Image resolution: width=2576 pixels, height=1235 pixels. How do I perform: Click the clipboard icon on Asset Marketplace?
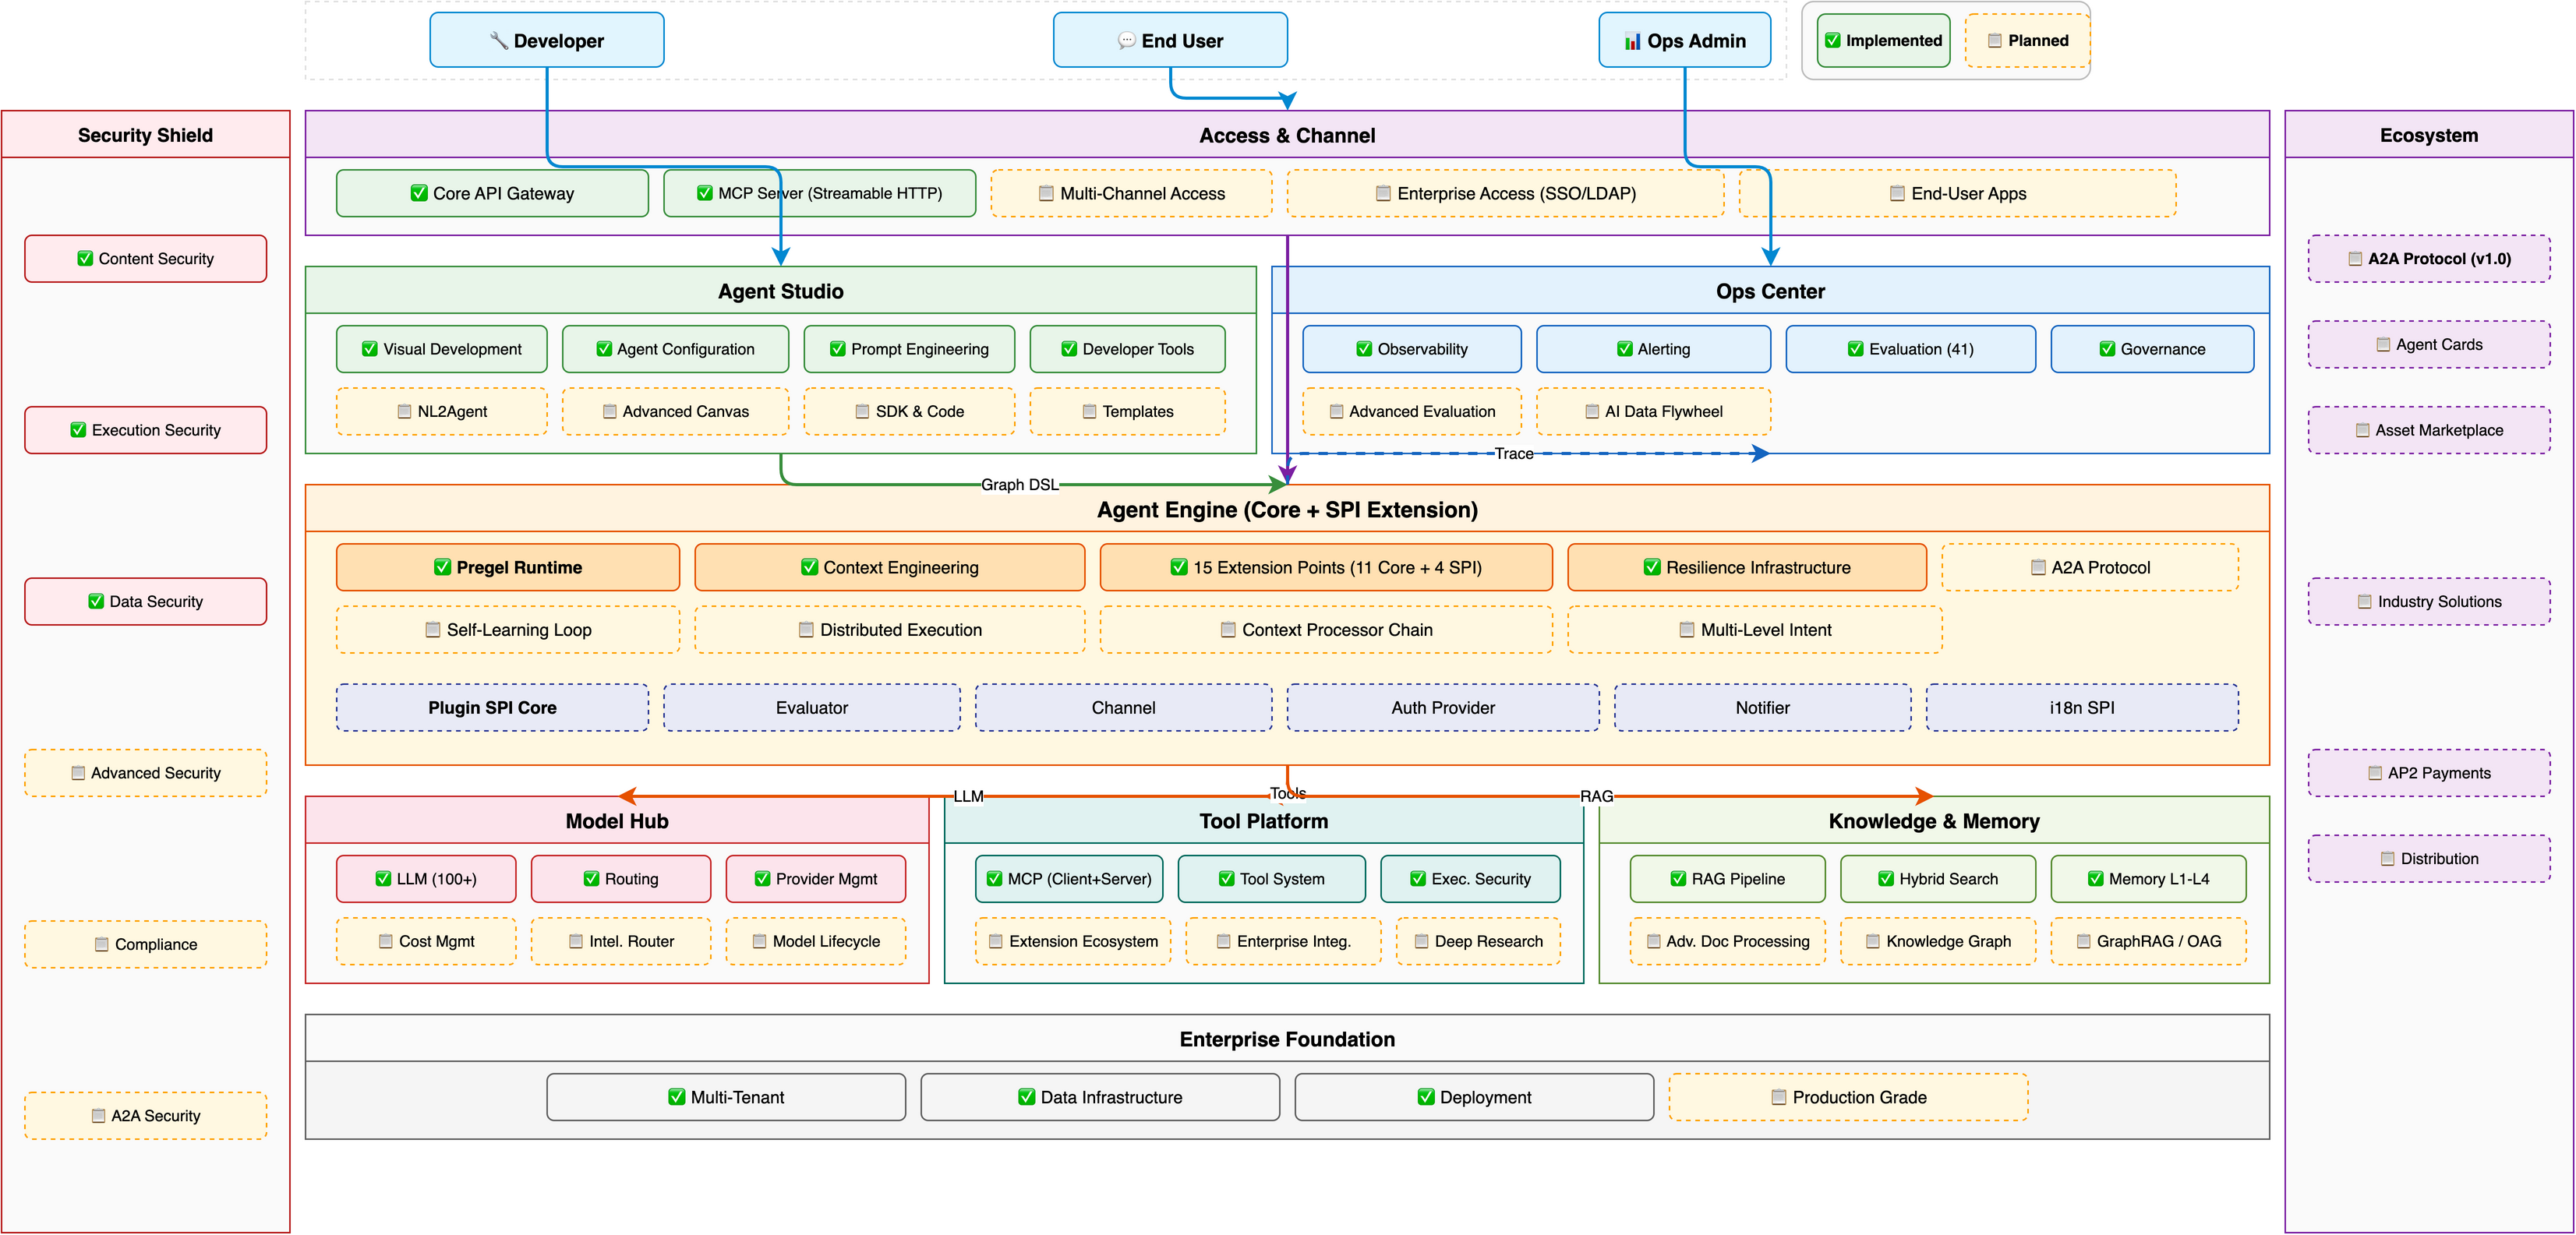(x=2362, y=430)
